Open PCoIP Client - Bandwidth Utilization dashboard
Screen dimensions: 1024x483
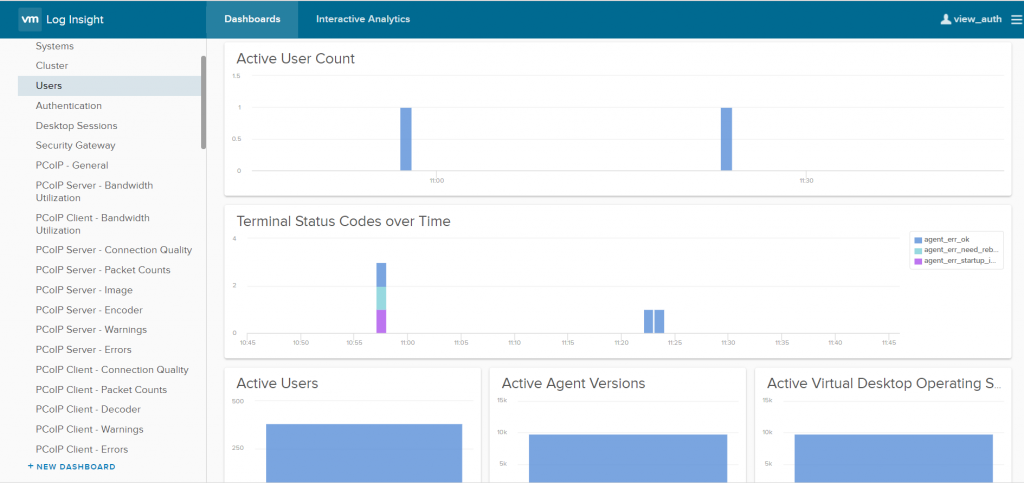pos(93,224)
